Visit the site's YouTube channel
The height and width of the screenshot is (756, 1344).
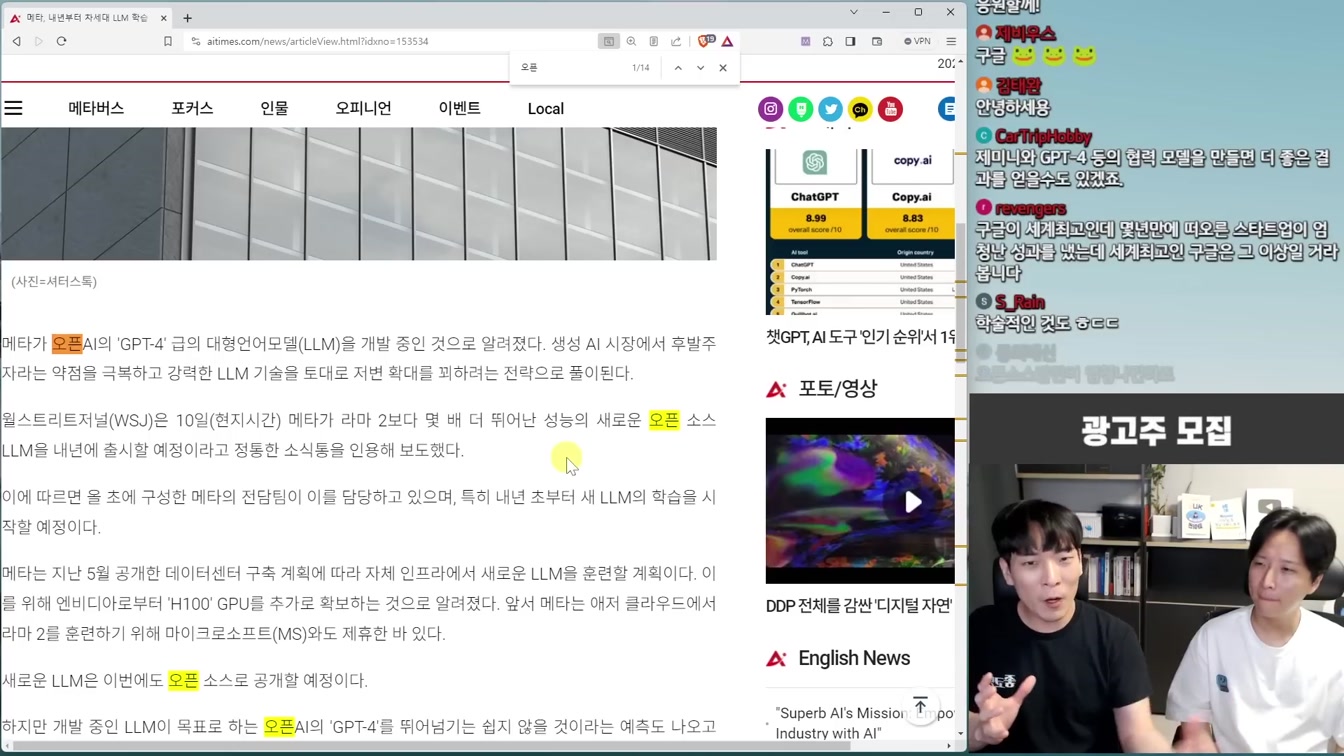[x=890, y=109]
